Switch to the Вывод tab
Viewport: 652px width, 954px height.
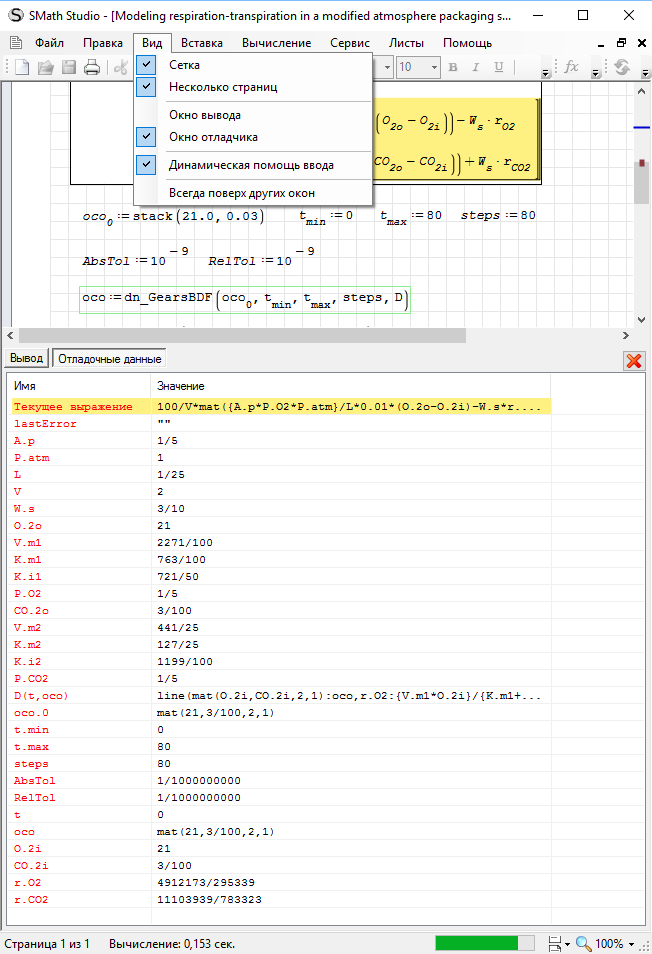tap(27, 358)
